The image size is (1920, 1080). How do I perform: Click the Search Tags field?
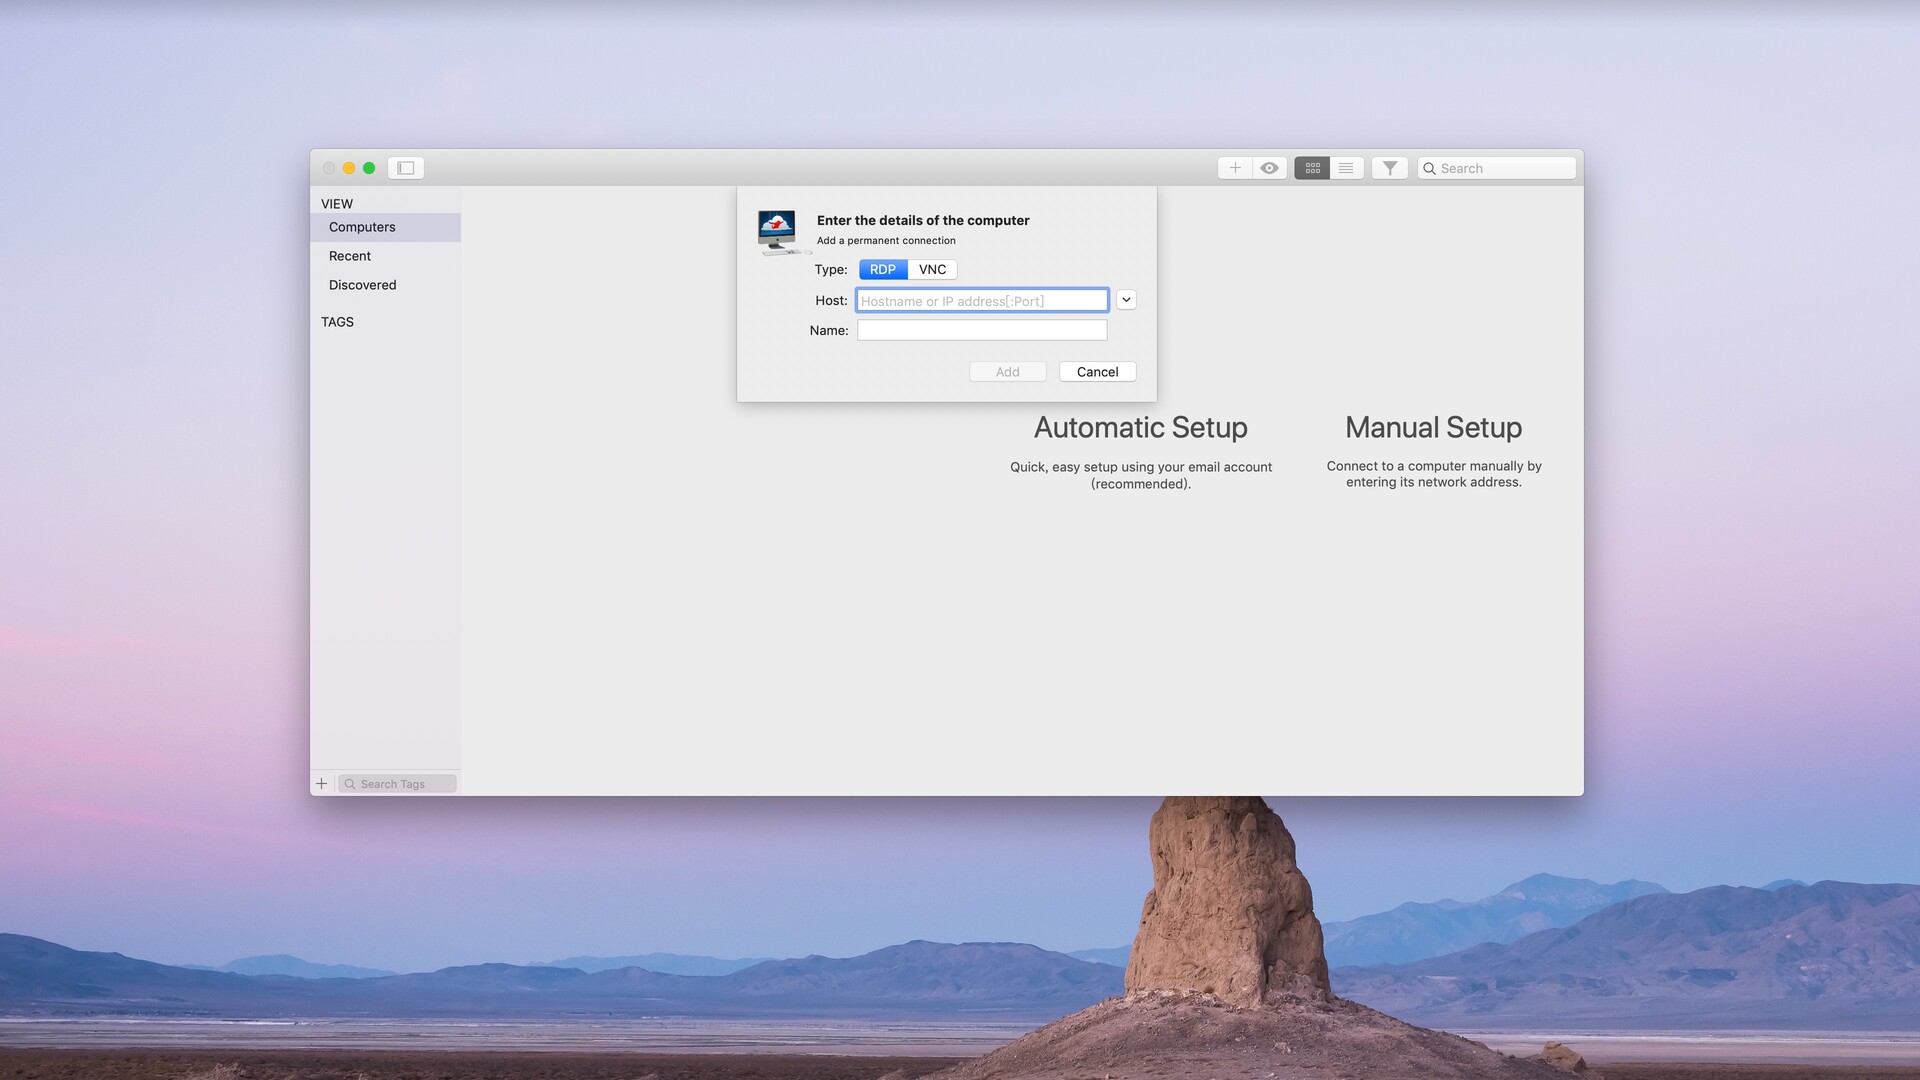coord(397,783)
